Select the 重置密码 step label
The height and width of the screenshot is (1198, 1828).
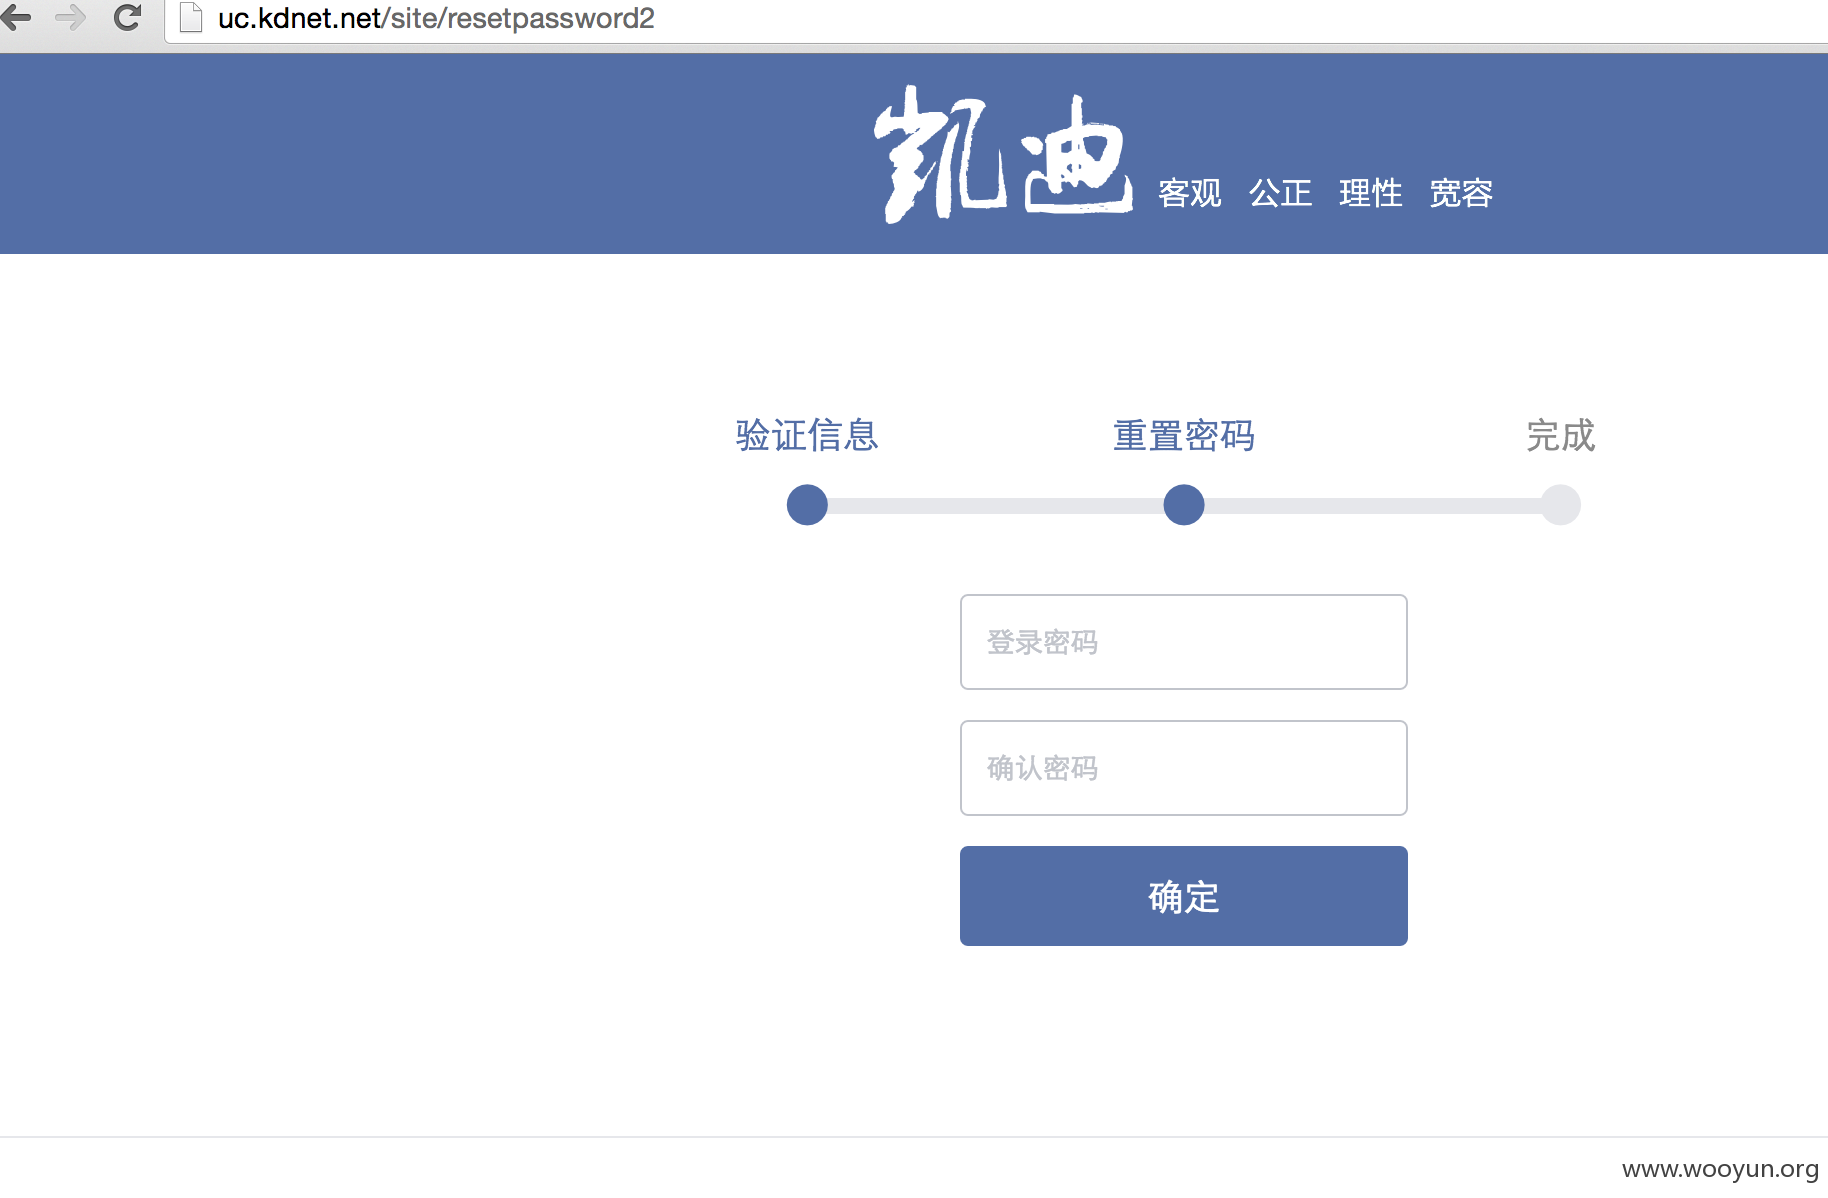pos(1184,436)
